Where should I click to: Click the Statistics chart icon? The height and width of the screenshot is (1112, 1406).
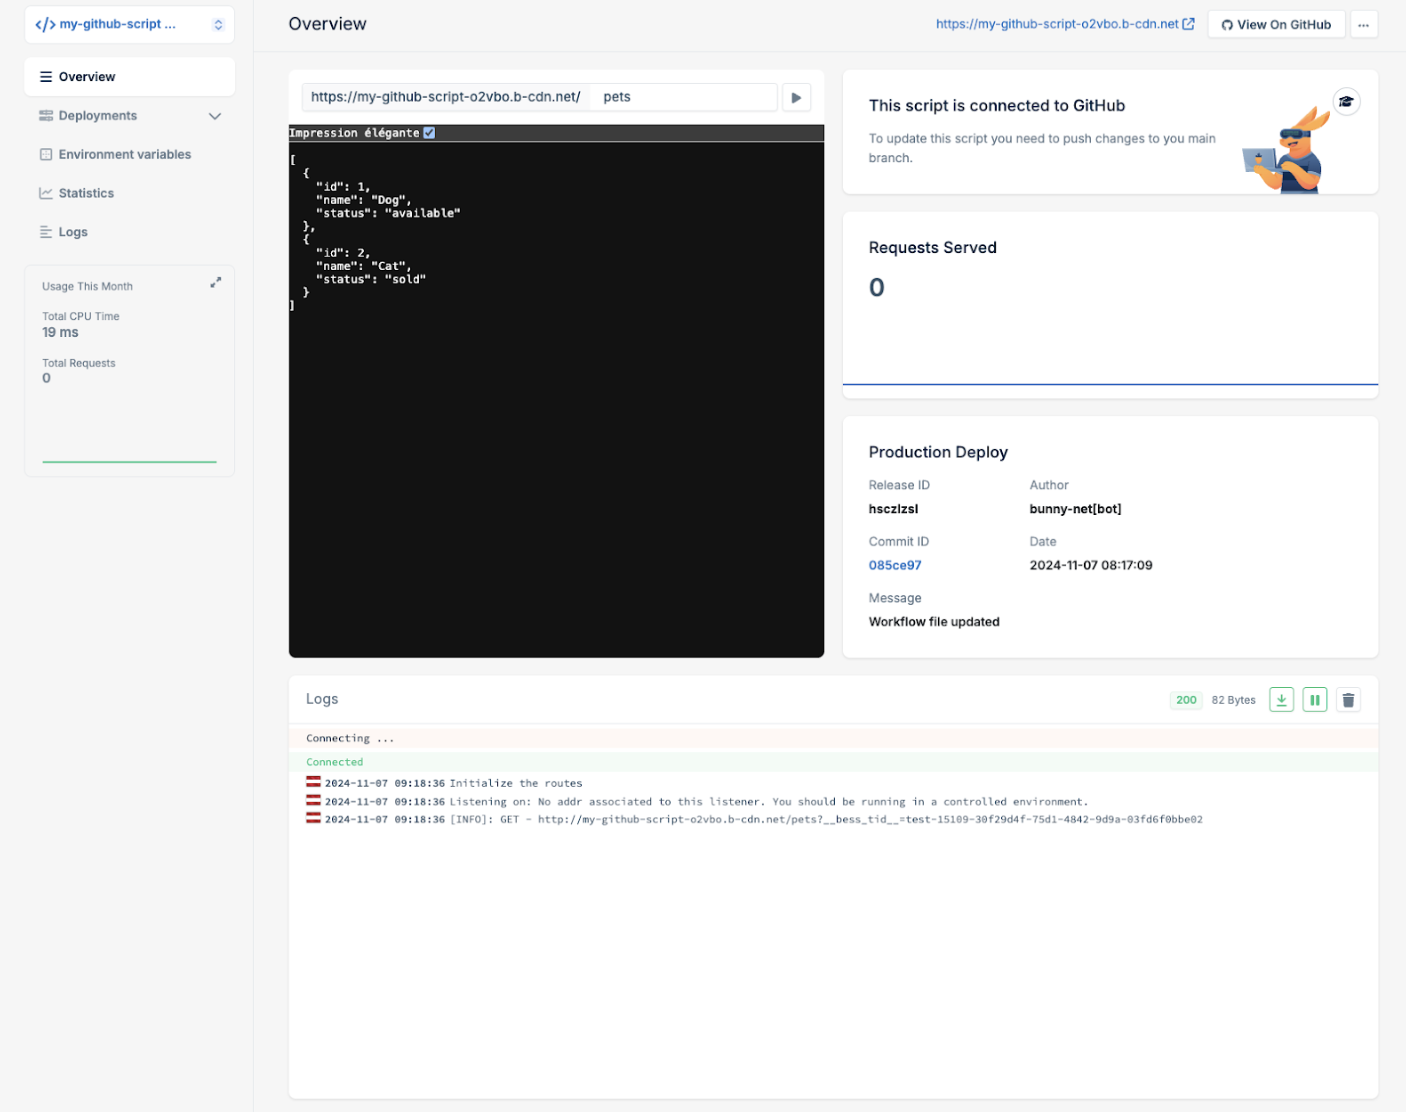click(46, 193)
